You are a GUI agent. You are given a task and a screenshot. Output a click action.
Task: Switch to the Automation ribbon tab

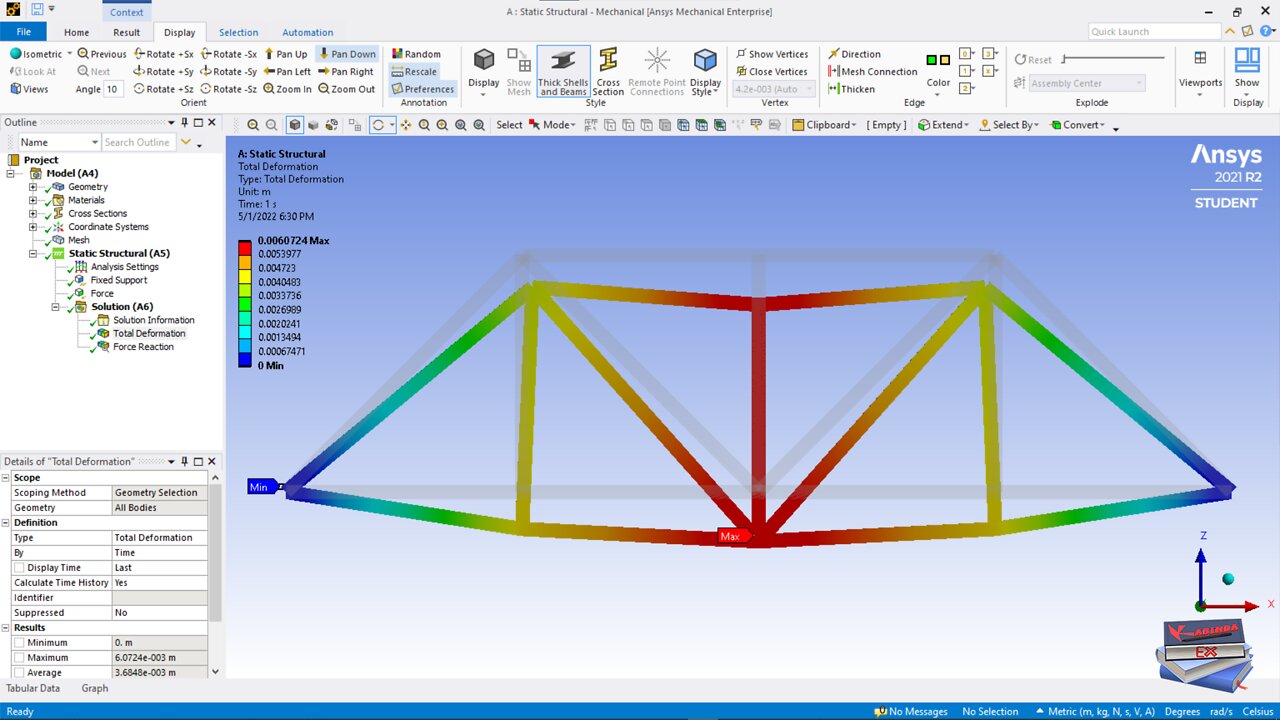tap(308, 32)
